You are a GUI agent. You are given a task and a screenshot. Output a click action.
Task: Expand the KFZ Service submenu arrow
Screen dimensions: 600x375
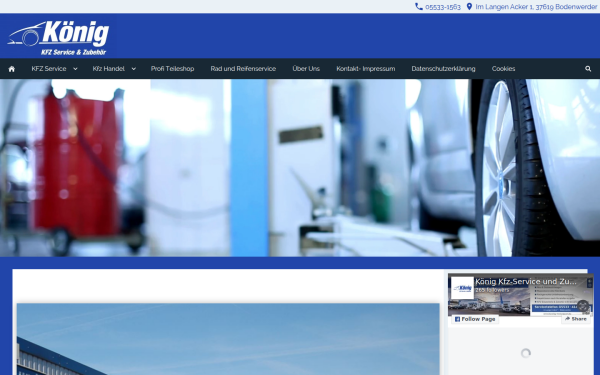coord(75,69)
